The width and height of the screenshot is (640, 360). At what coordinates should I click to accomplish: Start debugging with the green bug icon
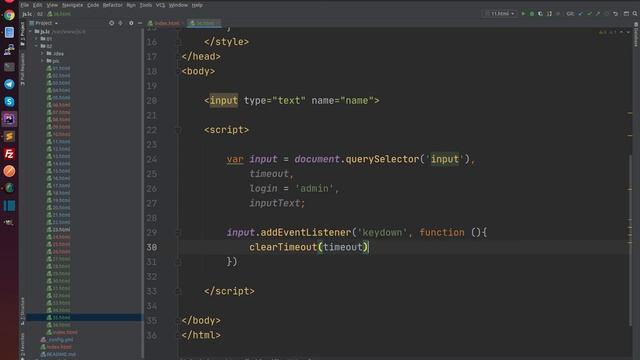(532, 14)
